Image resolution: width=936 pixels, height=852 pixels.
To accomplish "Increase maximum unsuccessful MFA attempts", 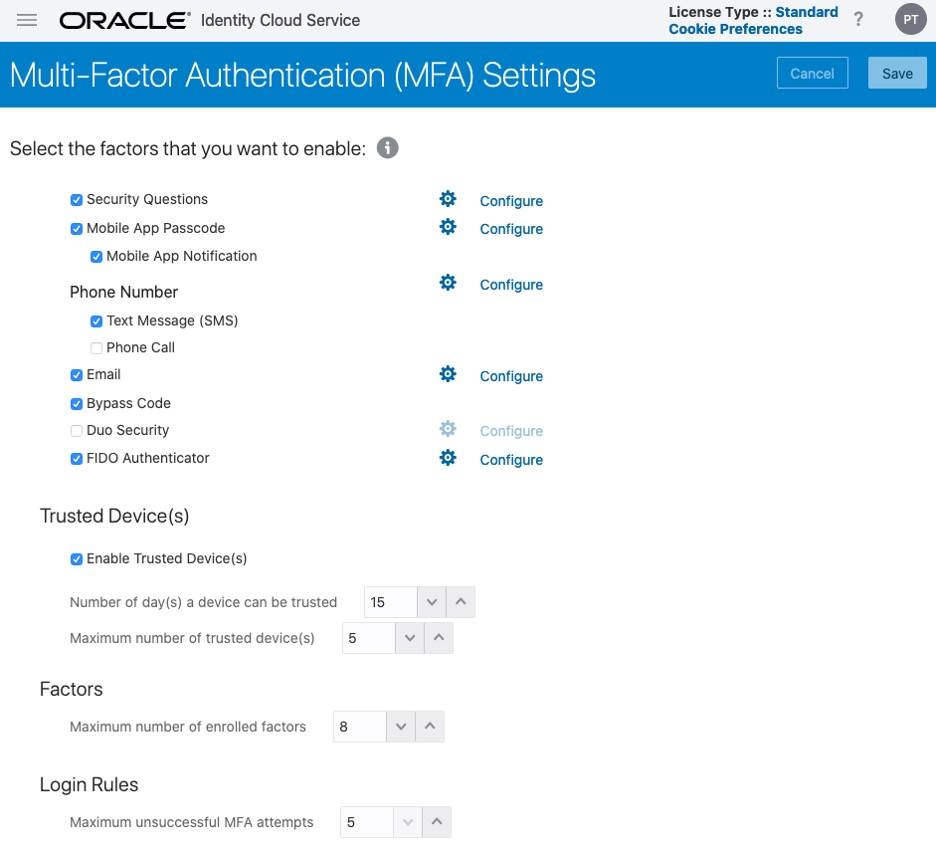I will click(437, 823).
